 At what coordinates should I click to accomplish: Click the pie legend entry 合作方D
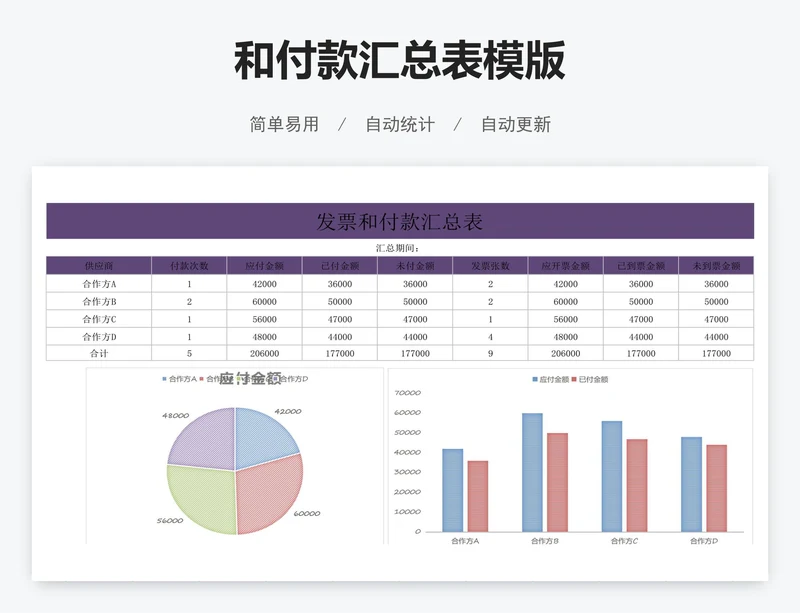tap(291, 379)
